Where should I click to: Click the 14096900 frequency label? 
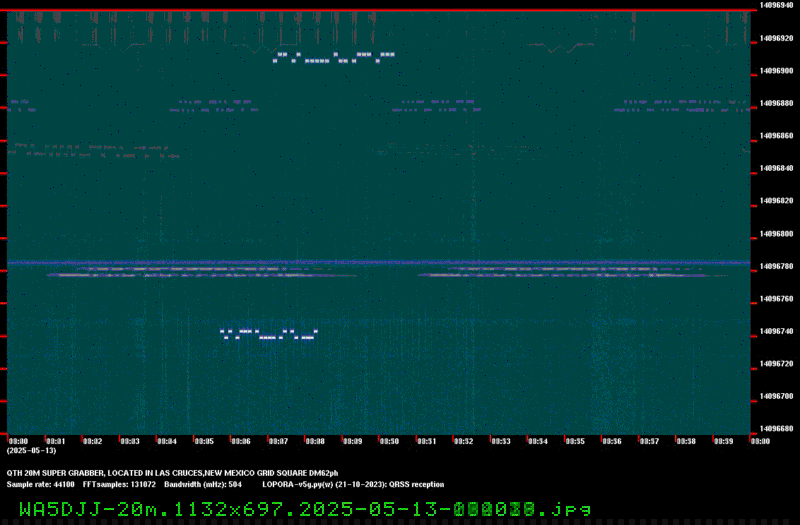777,71
